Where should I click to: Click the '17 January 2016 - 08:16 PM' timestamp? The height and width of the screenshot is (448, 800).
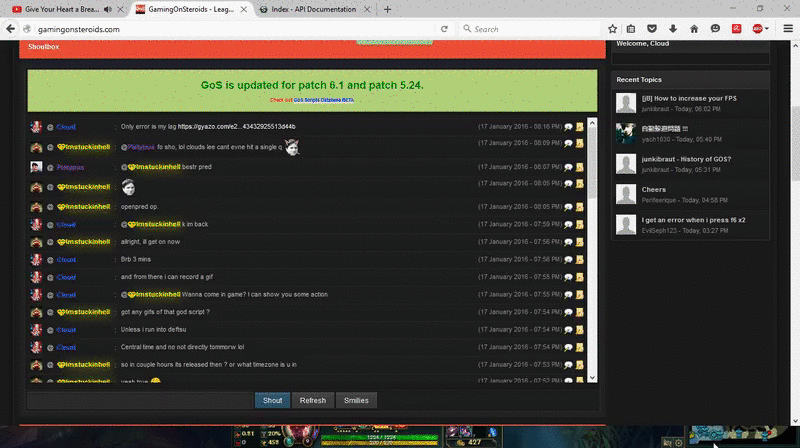tap(519, 127)
